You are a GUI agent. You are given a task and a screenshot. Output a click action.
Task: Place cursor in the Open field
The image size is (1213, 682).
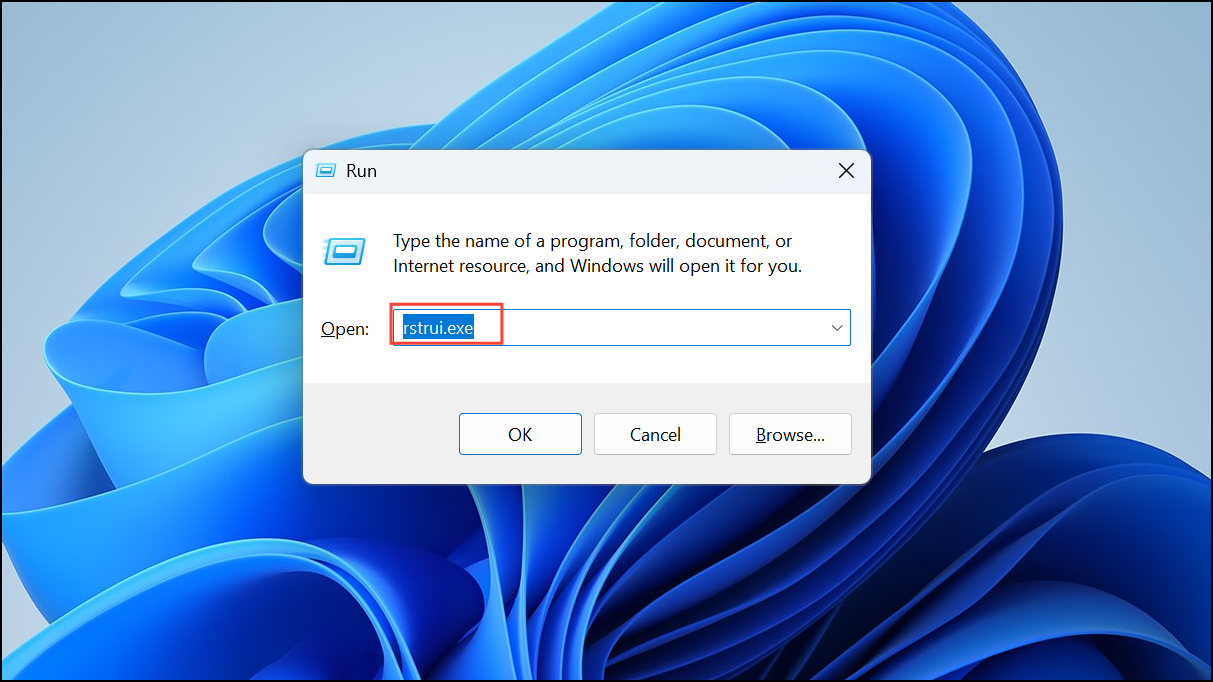coord(600,327)
